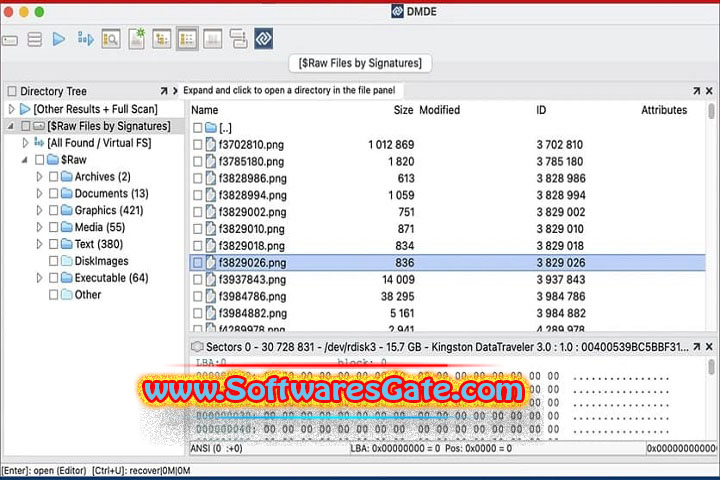720x480 pixels.
Task: Sort files by the ID column
Action: [x=541, y=110]
